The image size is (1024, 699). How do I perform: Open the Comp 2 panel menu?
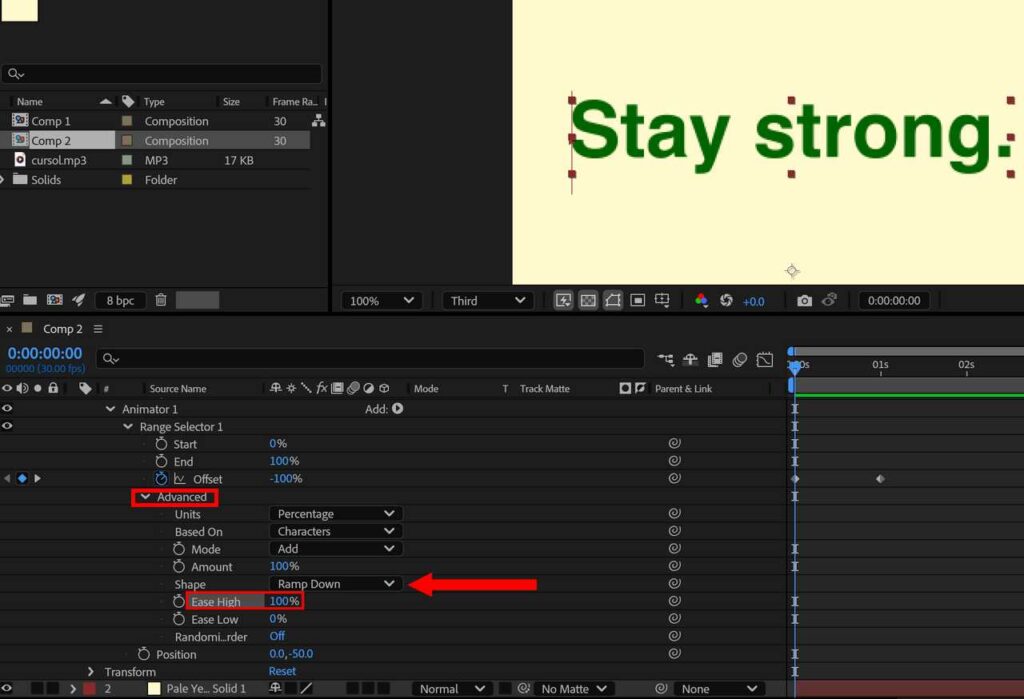coord(98,329)
